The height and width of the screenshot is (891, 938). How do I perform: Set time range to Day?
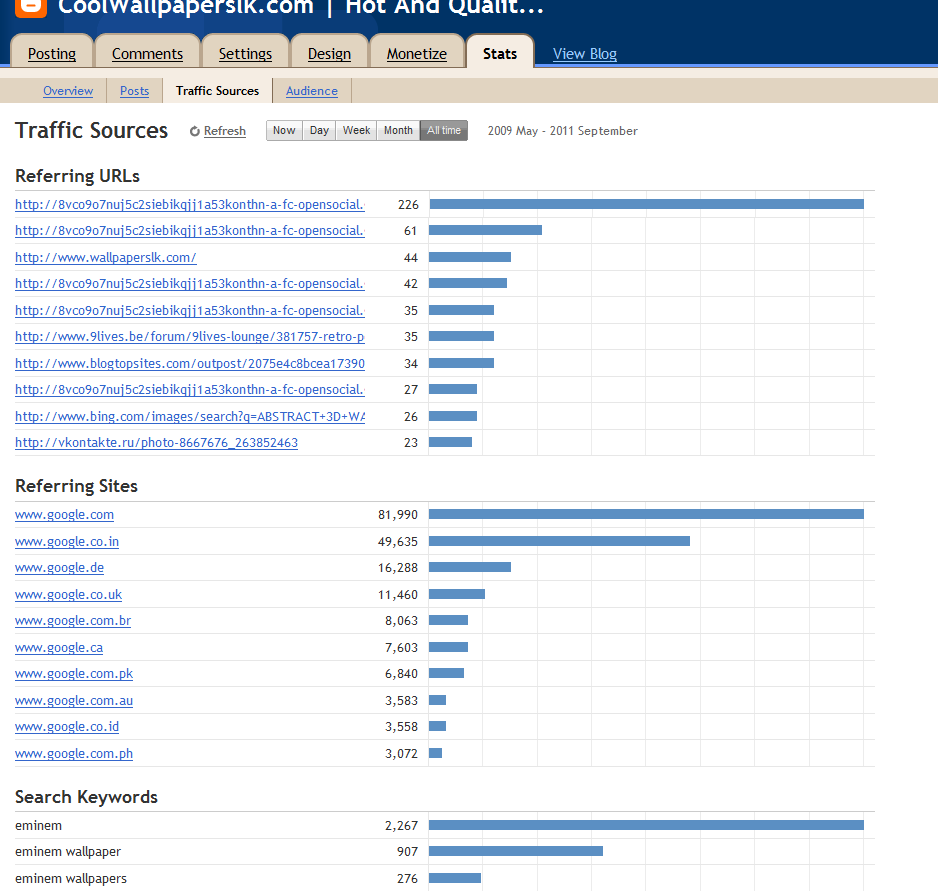coord(319,130)
